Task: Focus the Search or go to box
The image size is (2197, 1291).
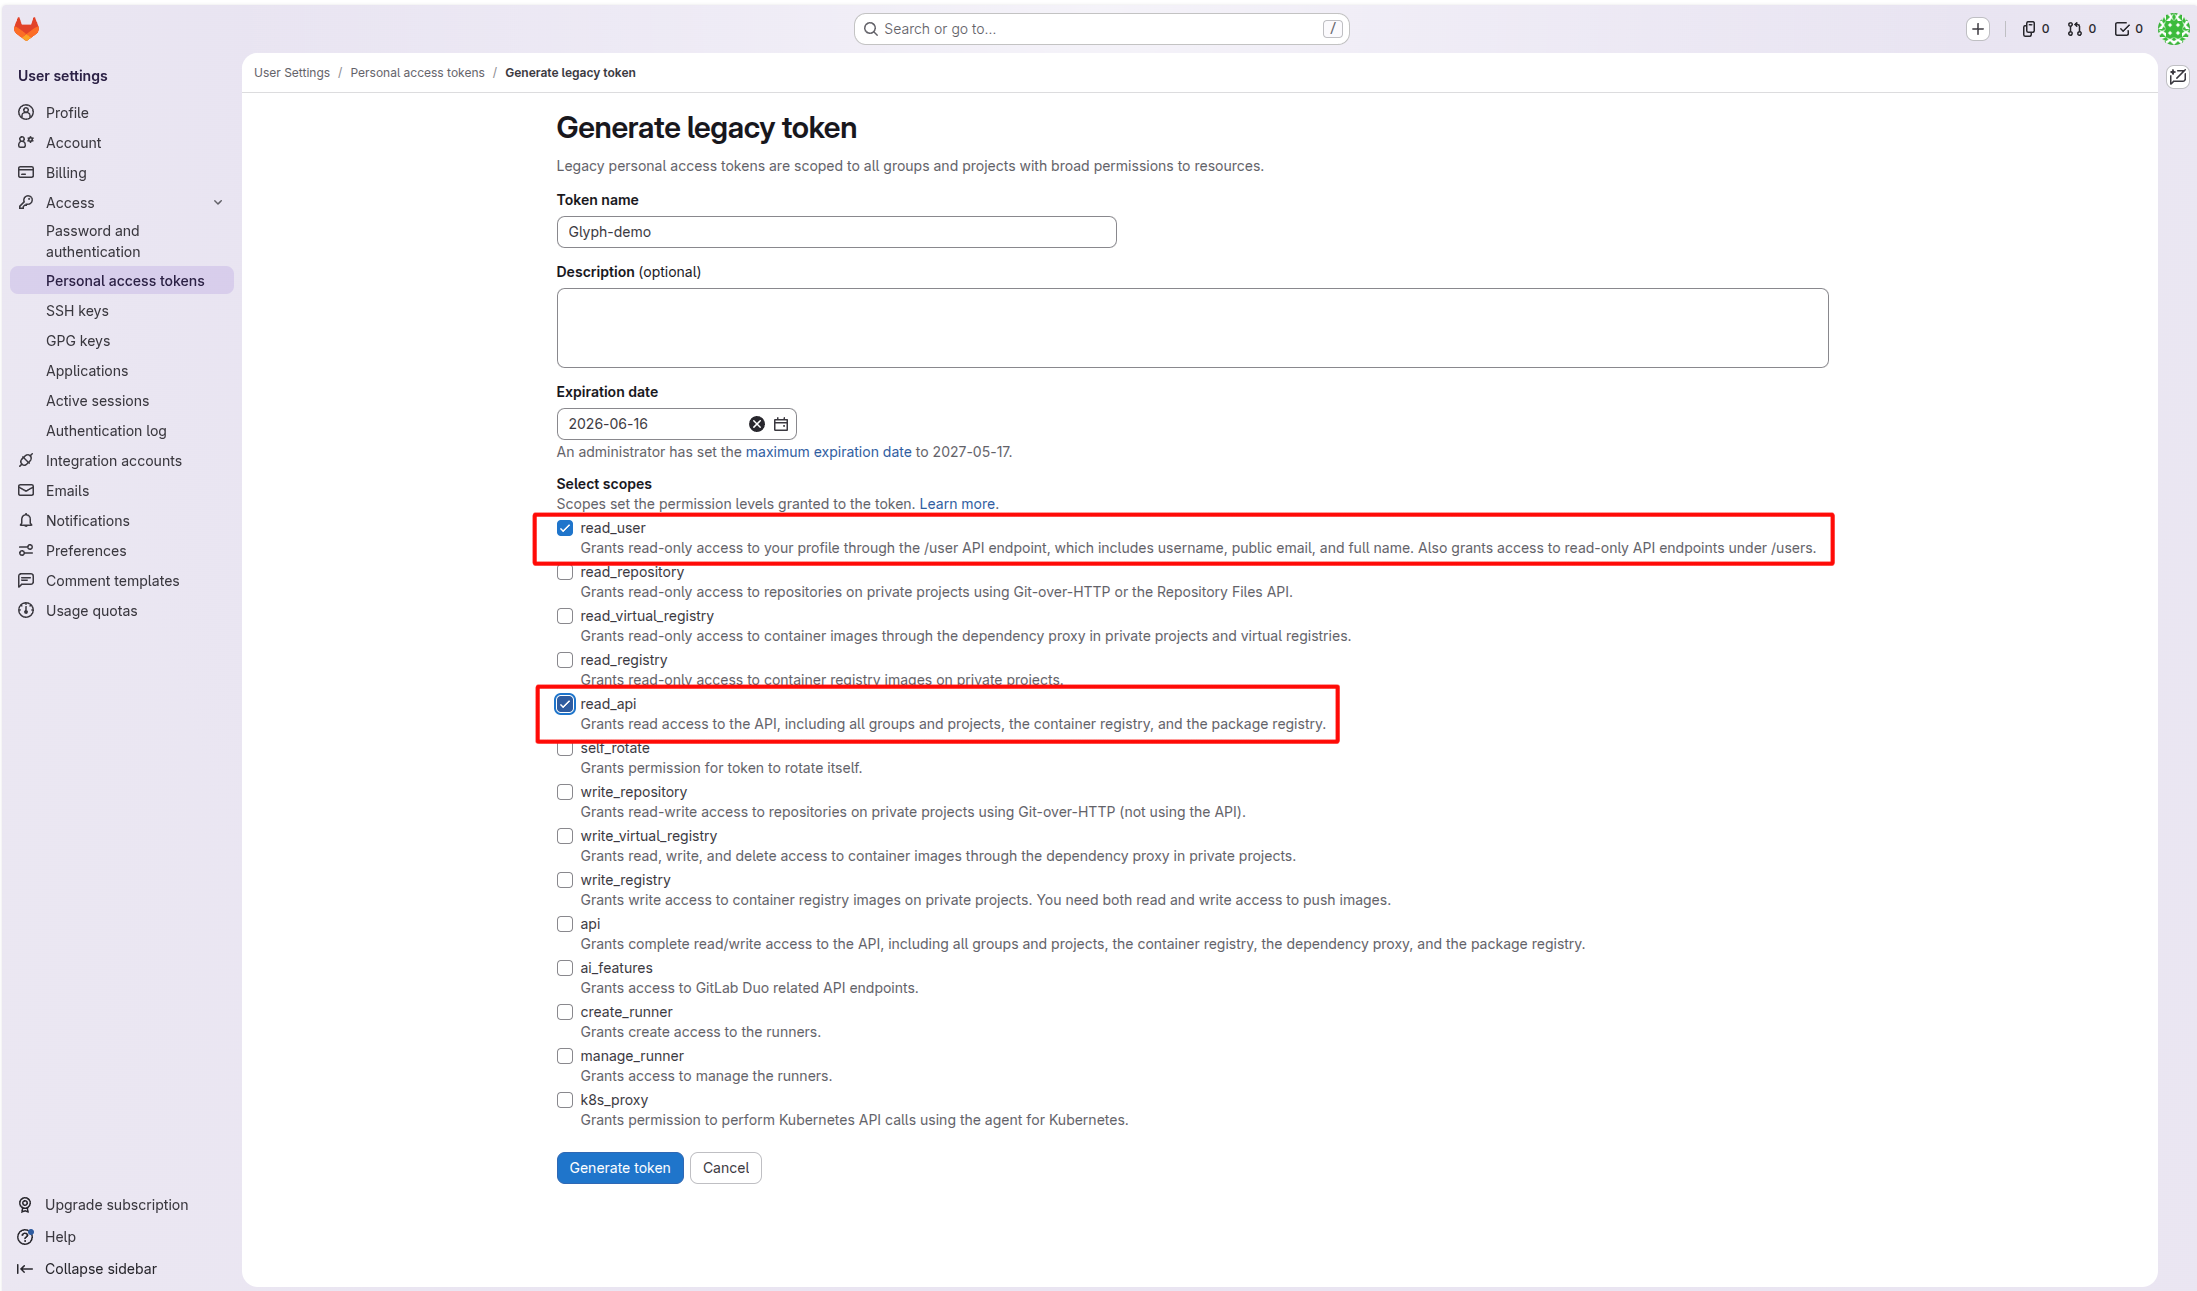Action: [x=1101, y=29]
